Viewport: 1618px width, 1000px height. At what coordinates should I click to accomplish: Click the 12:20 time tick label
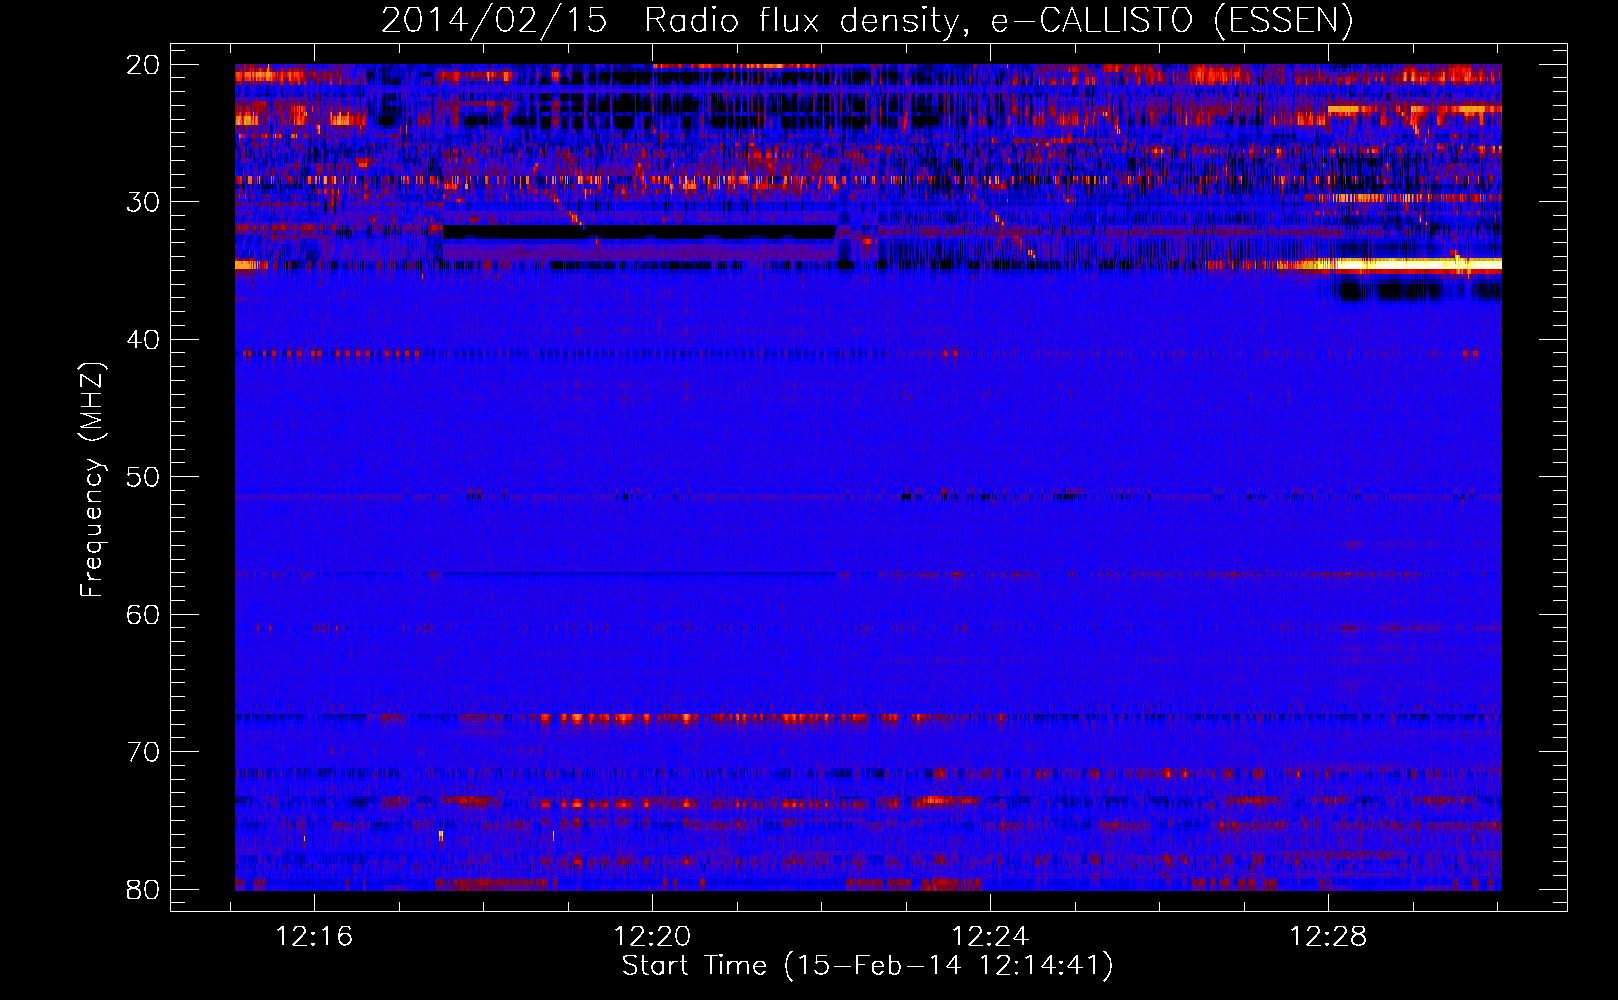click(x=652, y=937)
